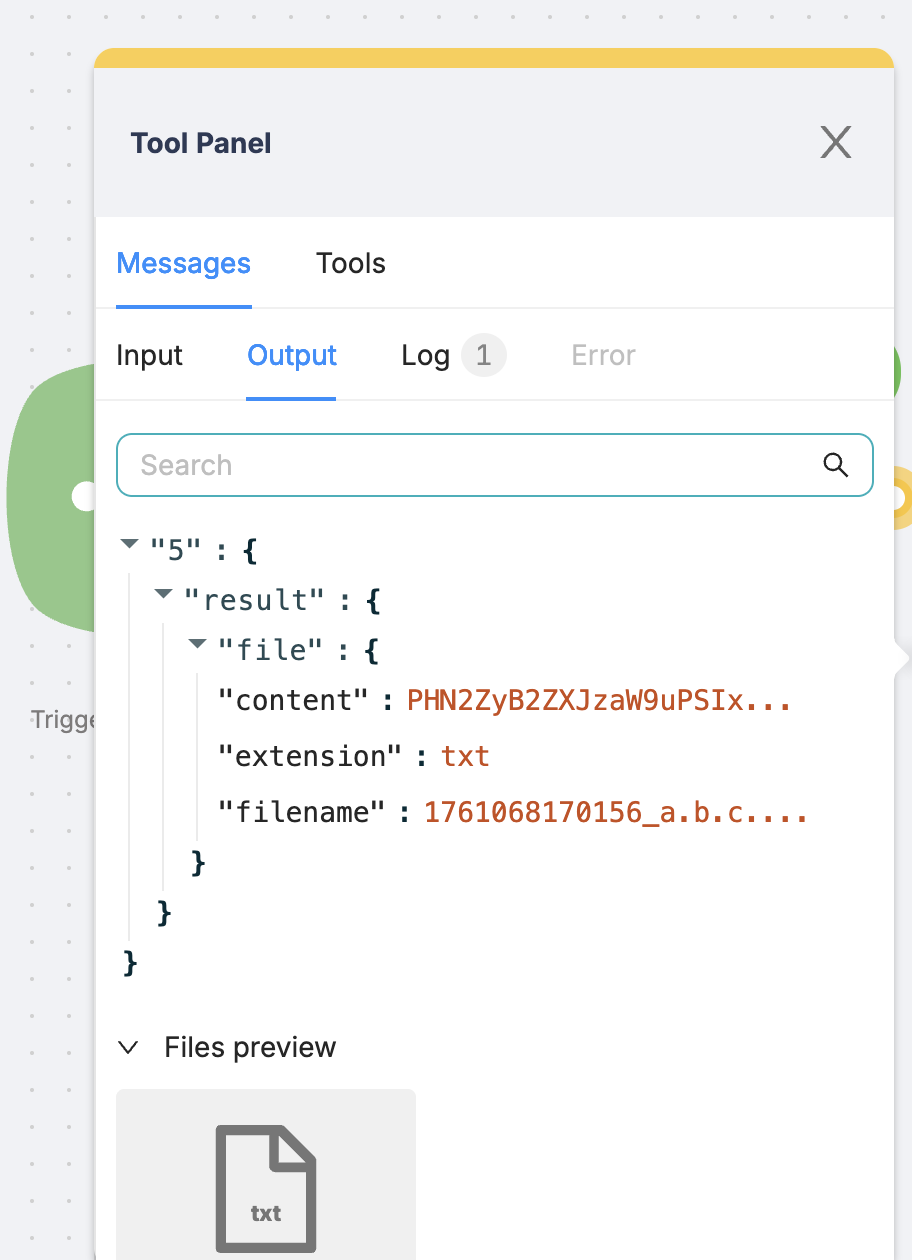Click the Log count badge showing 1
This screenshot has height=1260, width=912.
[x=483, y=355]
